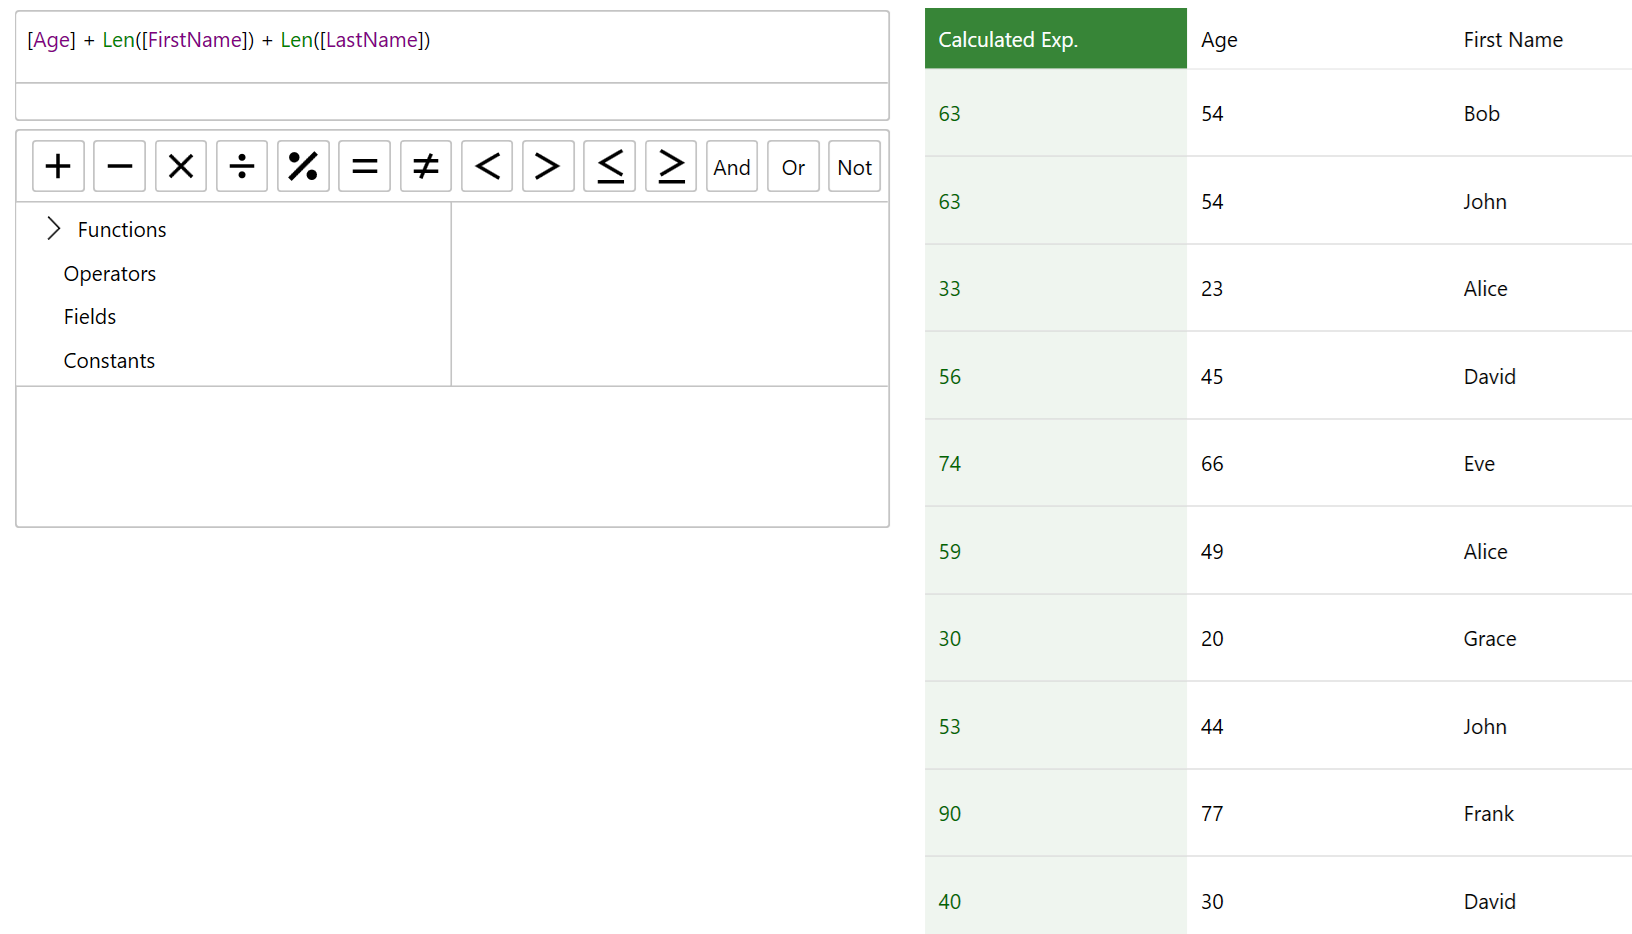Click the minus operator icon

(x=119, y=166)
